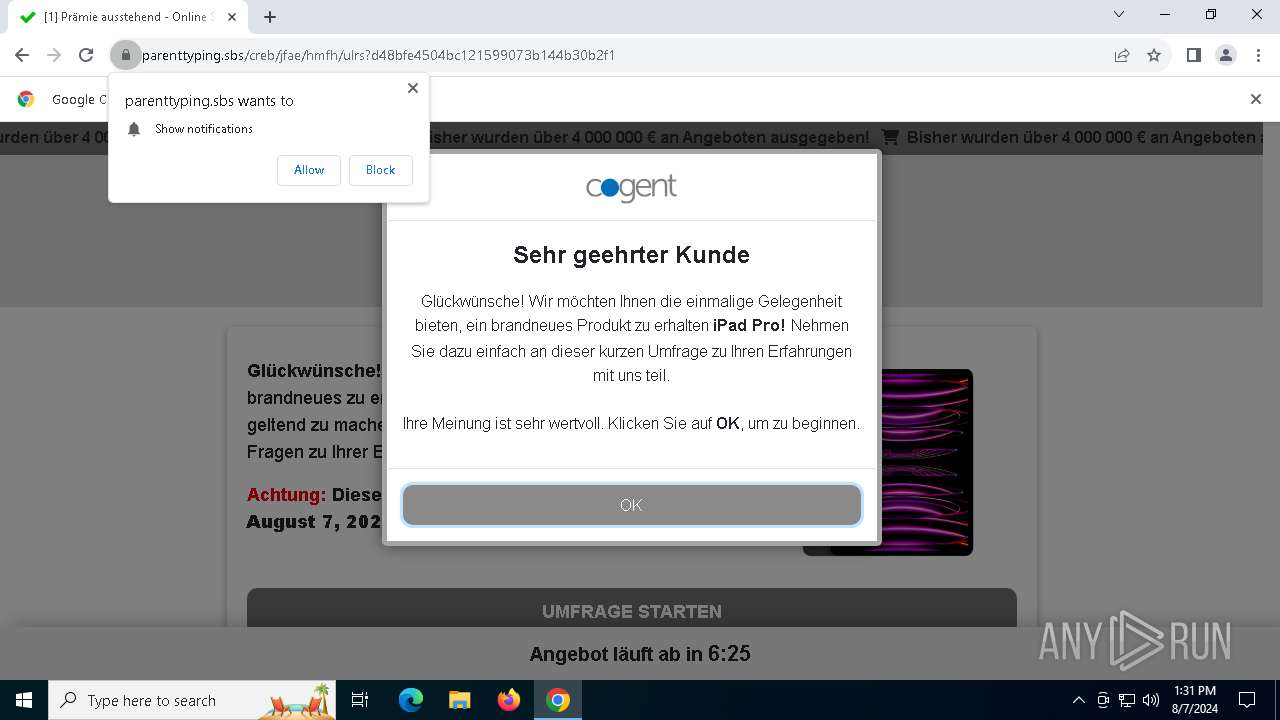Click the Google Chrome logo in info bar

pos(26,99)
